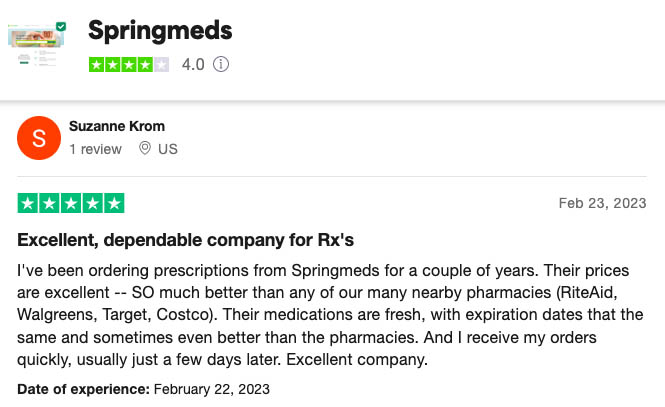Open Suzanne Krom's orange avatar
Viewport: 665px width, 407px height.
[x=39, y=138]
